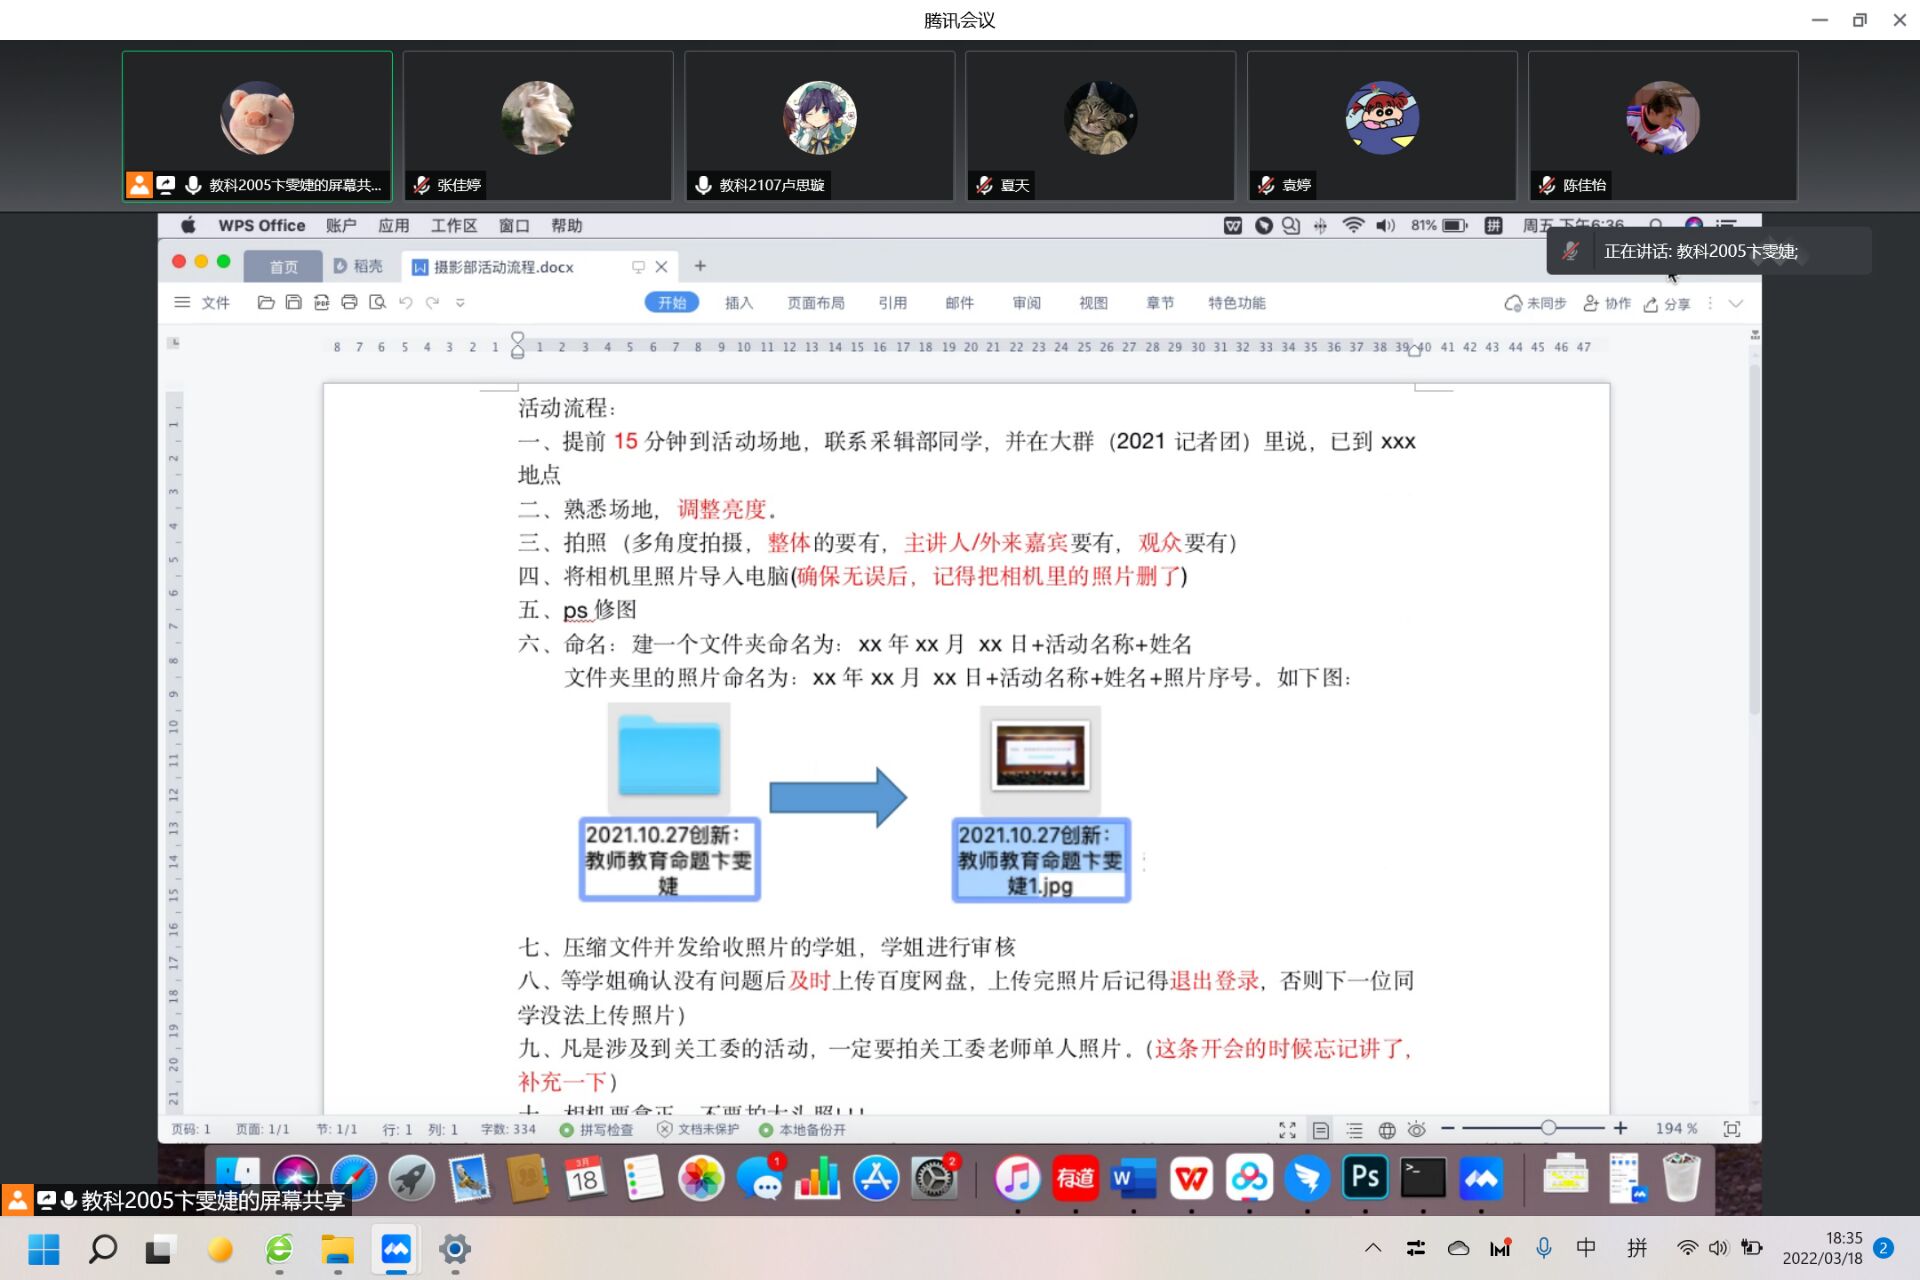This screenshot has width=1920, height=1280.
Task: Click the save document icon
Action: pyautogui.click(x=293, y=302)
